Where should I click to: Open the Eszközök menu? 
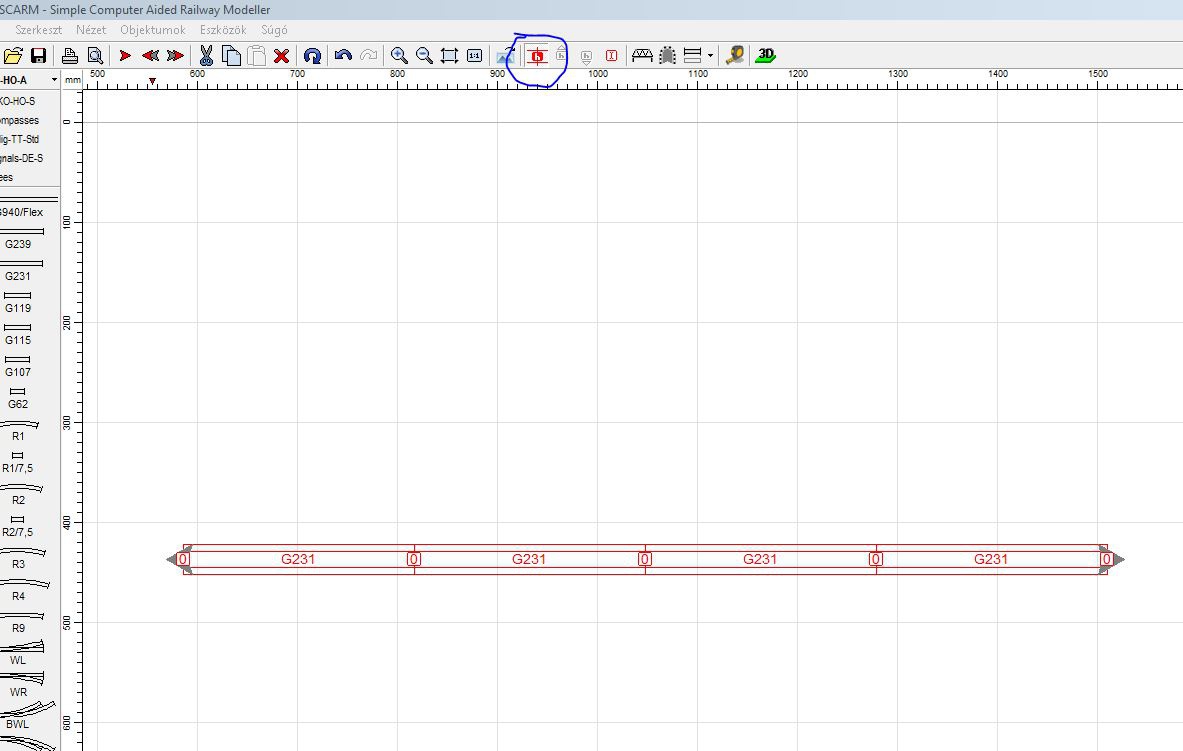point(222,30)
